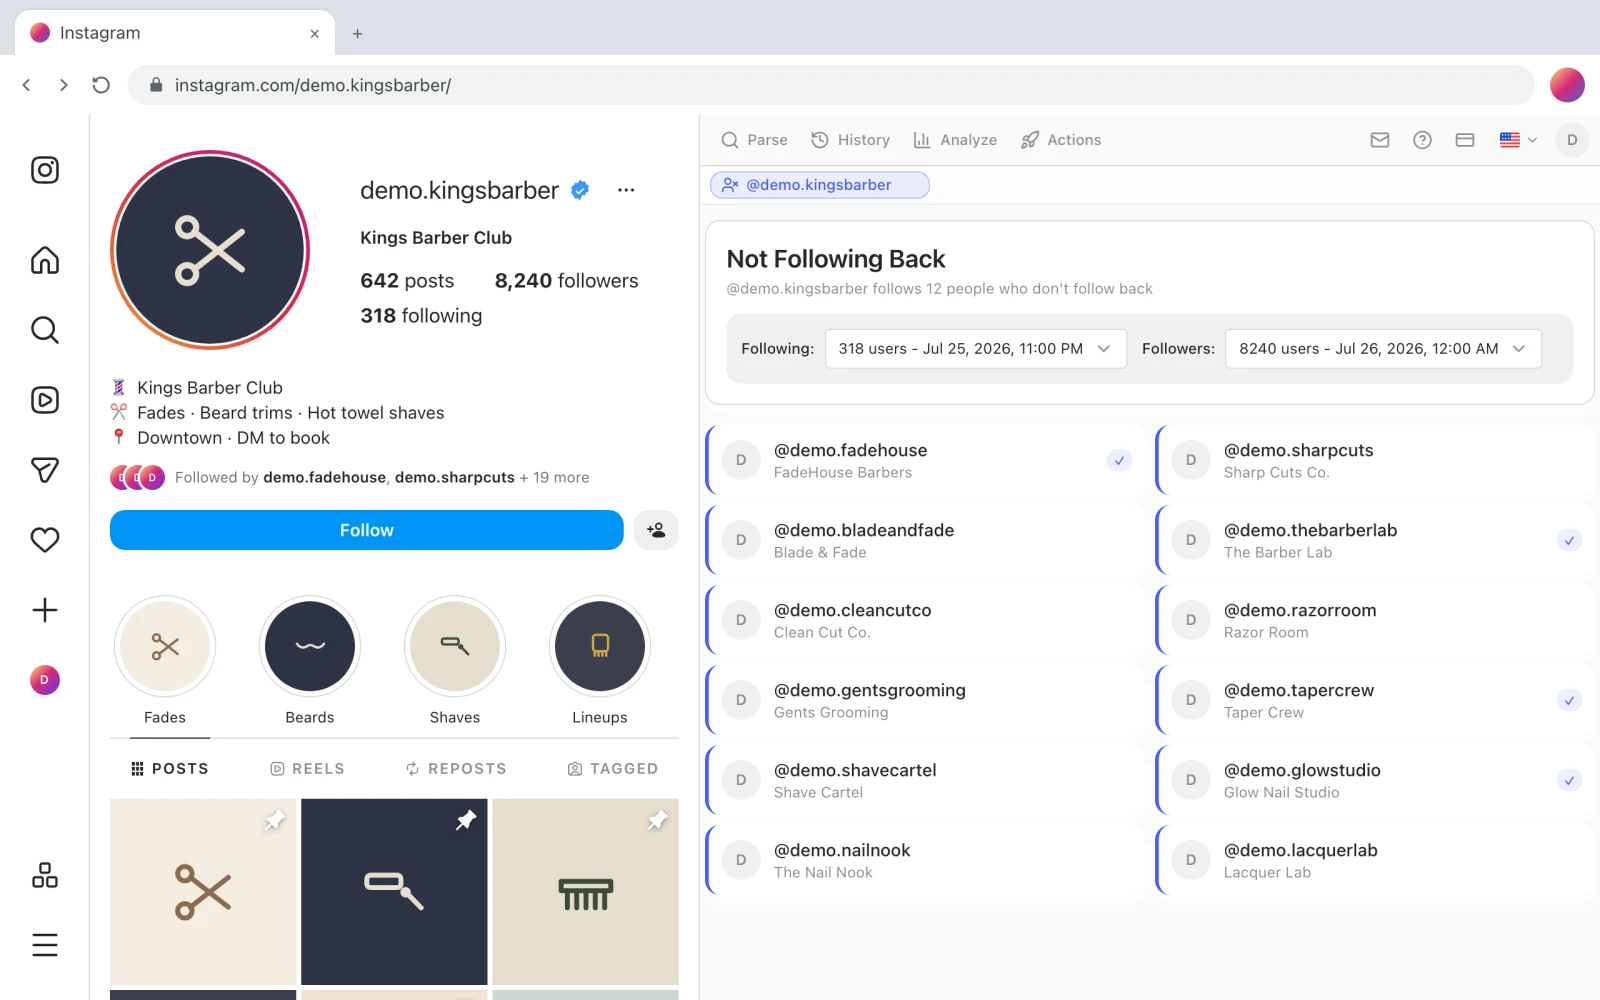Image resolution: width=1600 pixels, height=1000 pixels.
Task: Open the 318 following link
Action: [421, 316]
